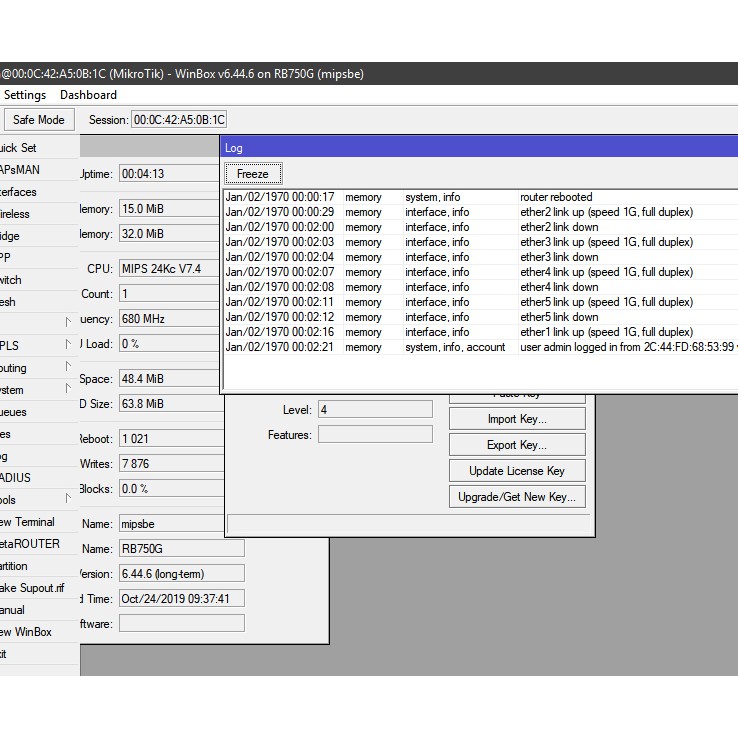
Task: Click the Freeze button in Log window
Action: click(x=252, y=173)
